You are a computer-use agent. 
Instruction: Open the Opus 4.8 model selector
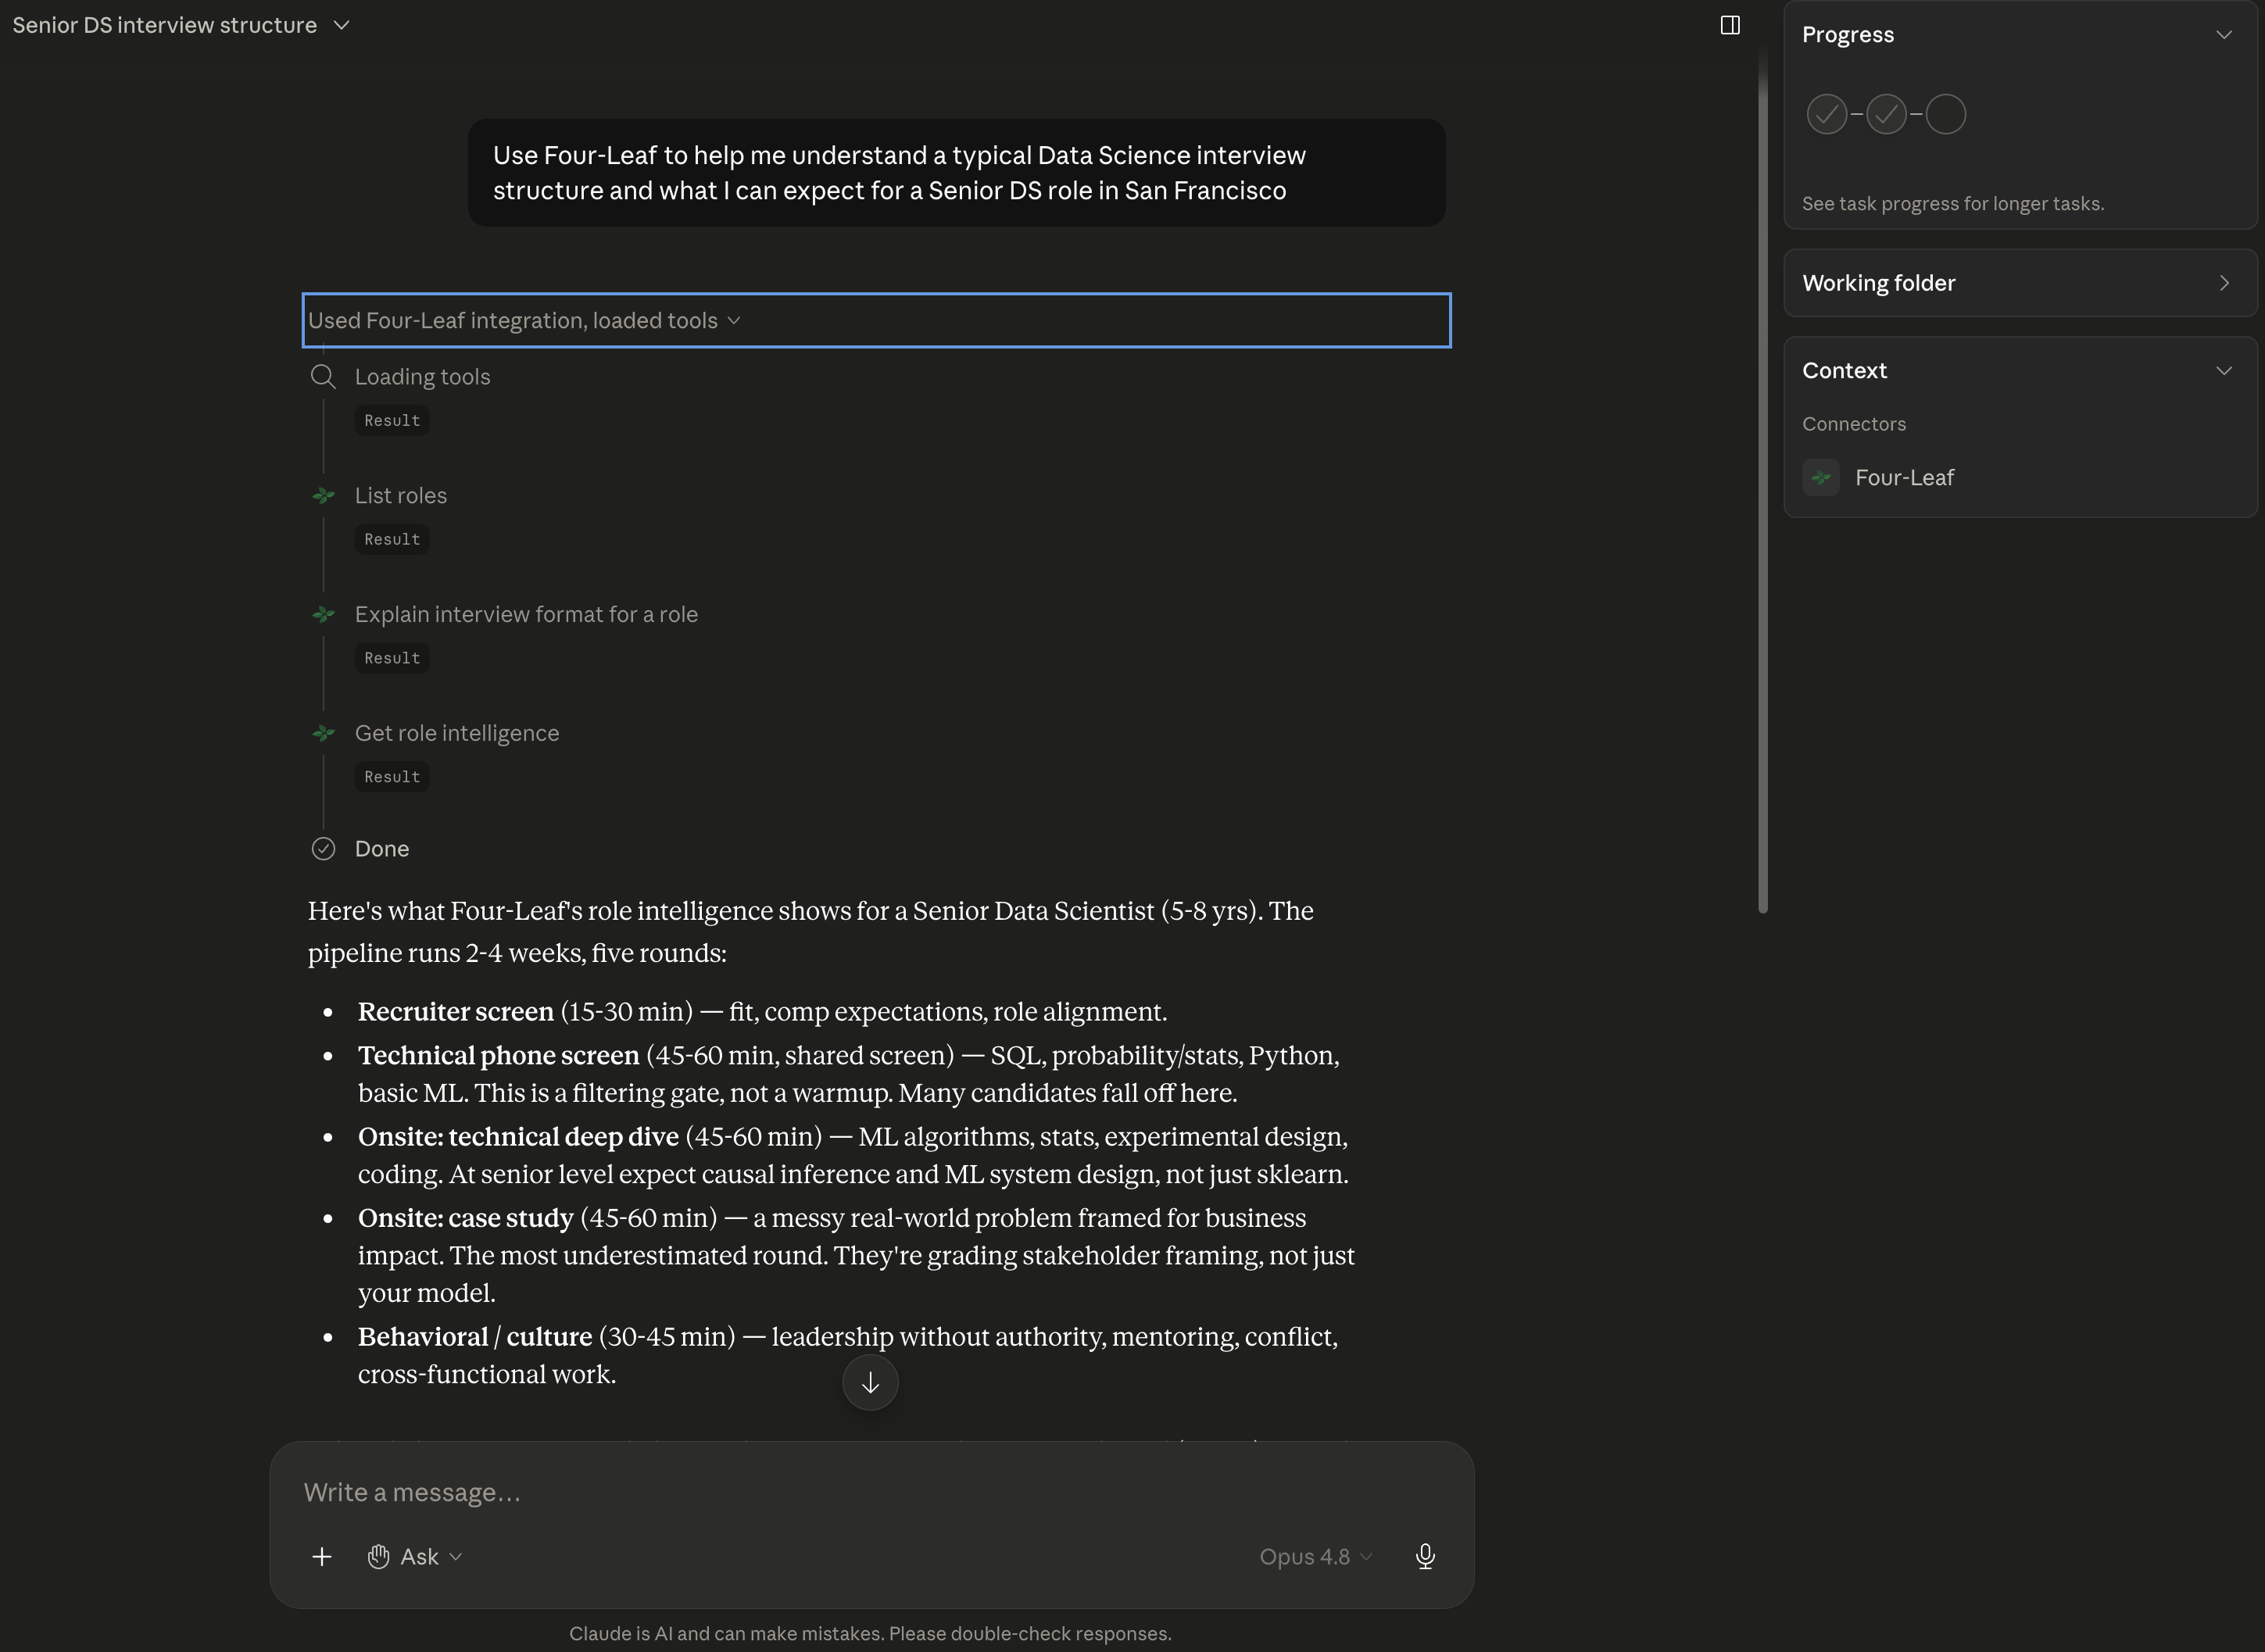pos(1315,1557)
